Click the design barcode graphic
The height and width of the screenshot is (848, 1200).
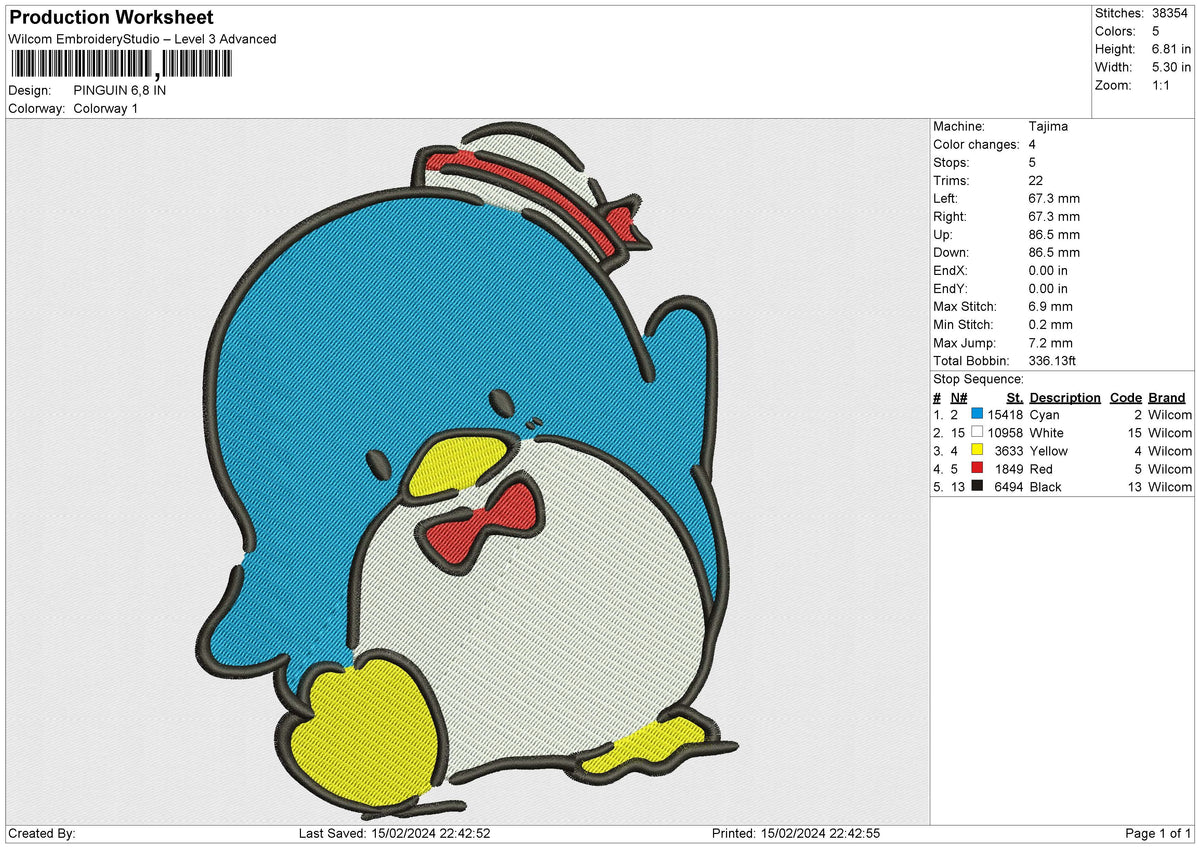120,65
